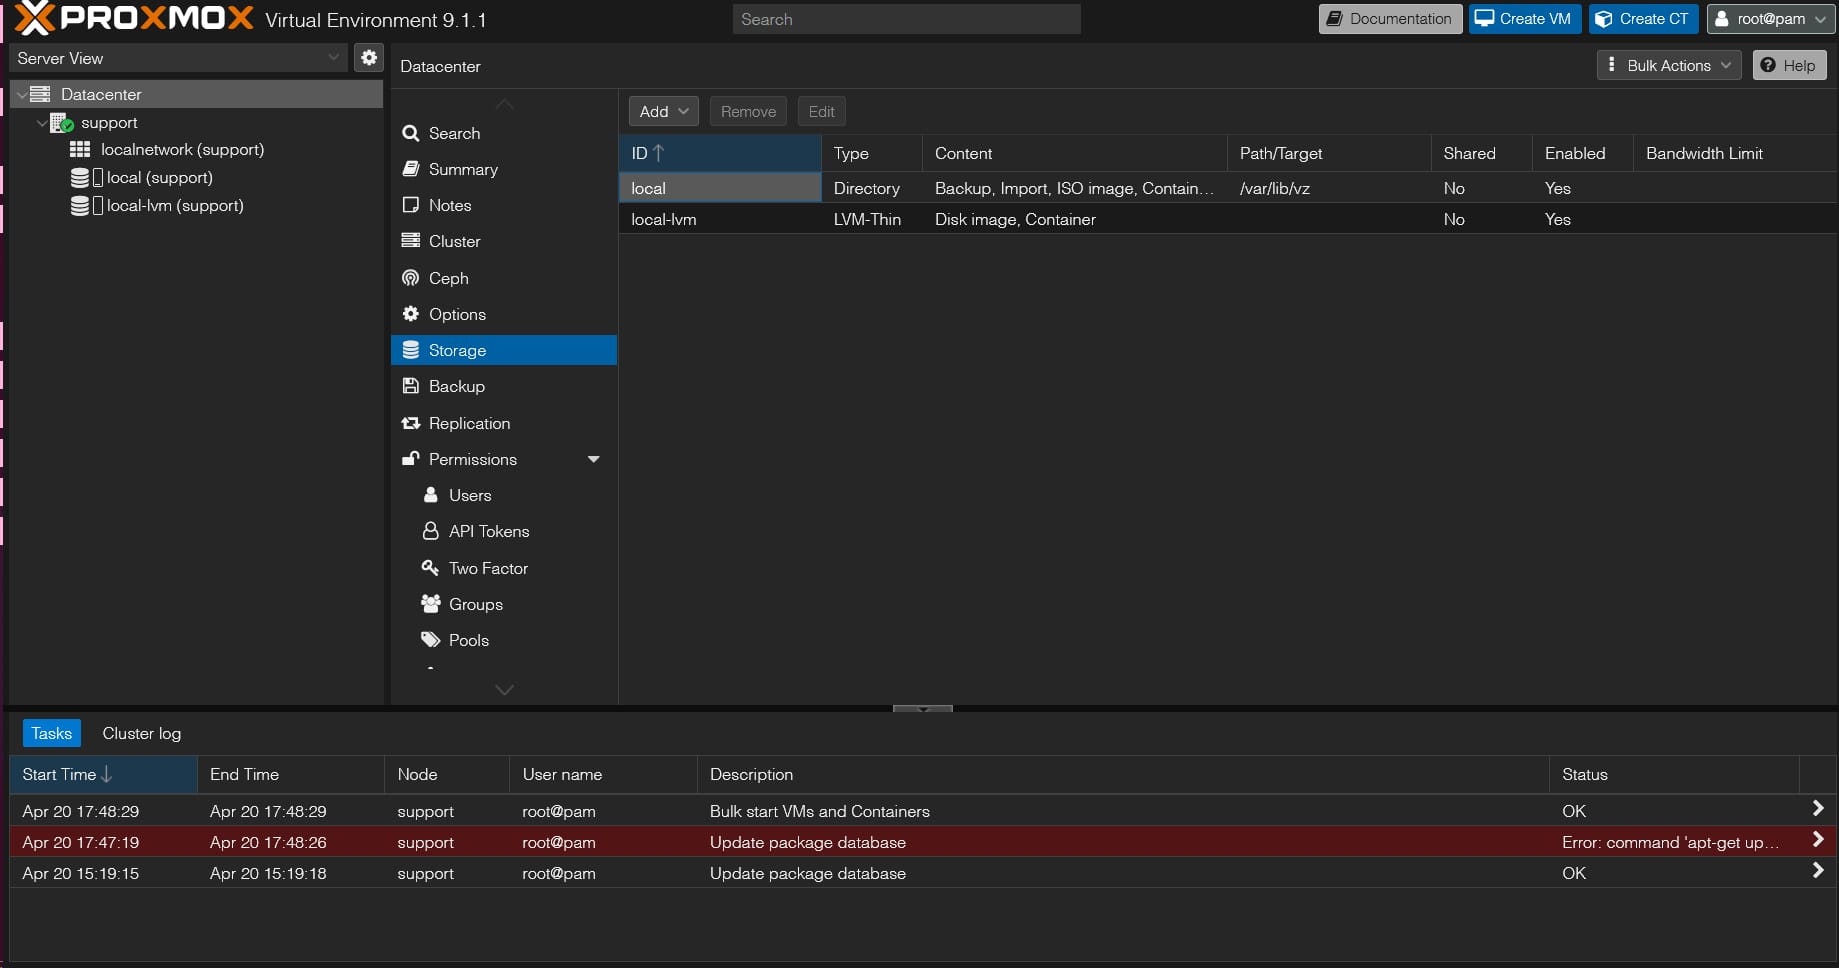Open the Documentation button
The height and width of the screenshot is (968, 1839).
1389,19
